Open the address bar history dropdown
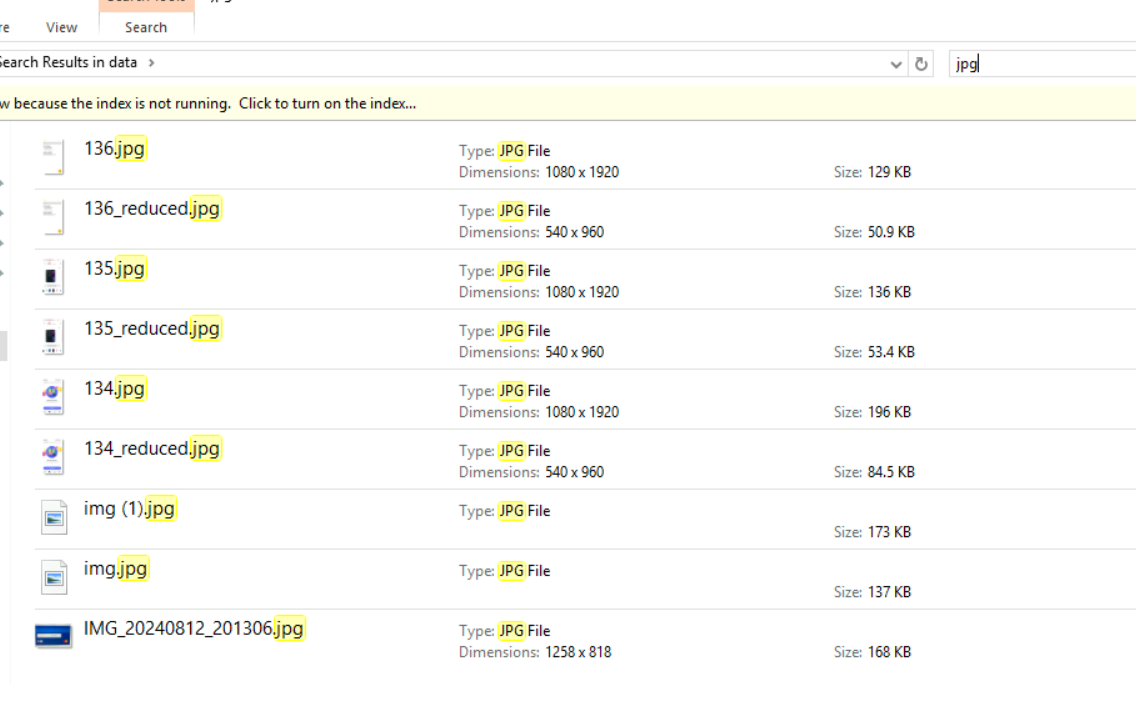Image resolution: width=1136 pixels, height=707 pixels. [x=896, y=64]
